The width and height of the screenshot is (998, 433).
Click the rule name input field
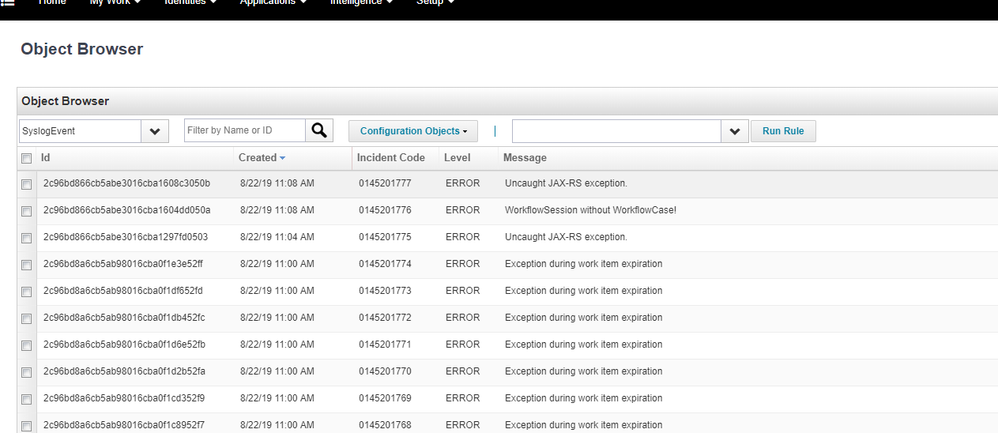pyautogui.click(x=616, y=131)
